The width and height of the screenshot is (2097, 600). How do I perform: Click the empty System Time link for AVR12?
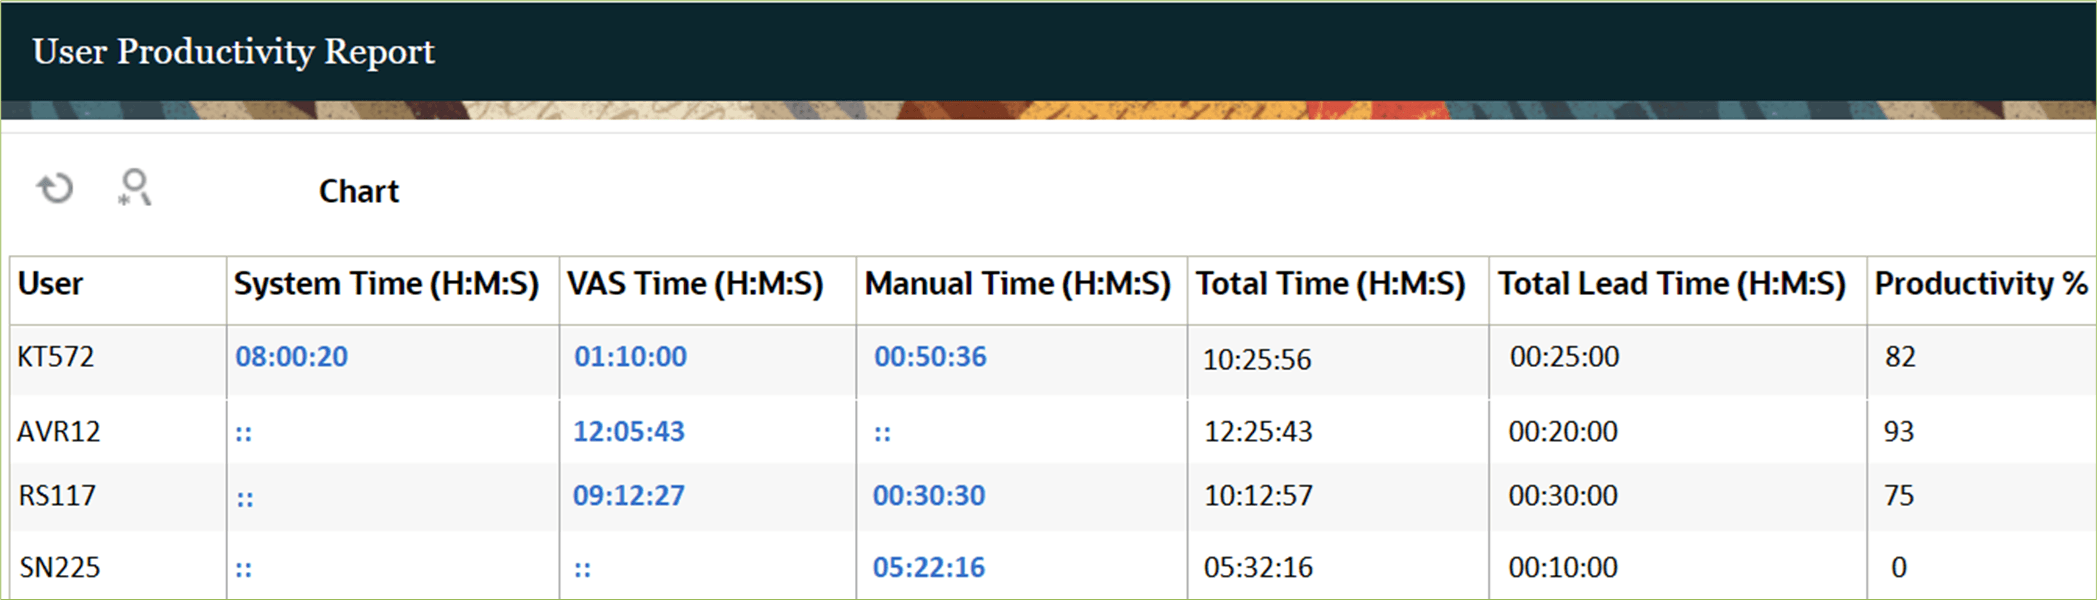tap(243, 431)
